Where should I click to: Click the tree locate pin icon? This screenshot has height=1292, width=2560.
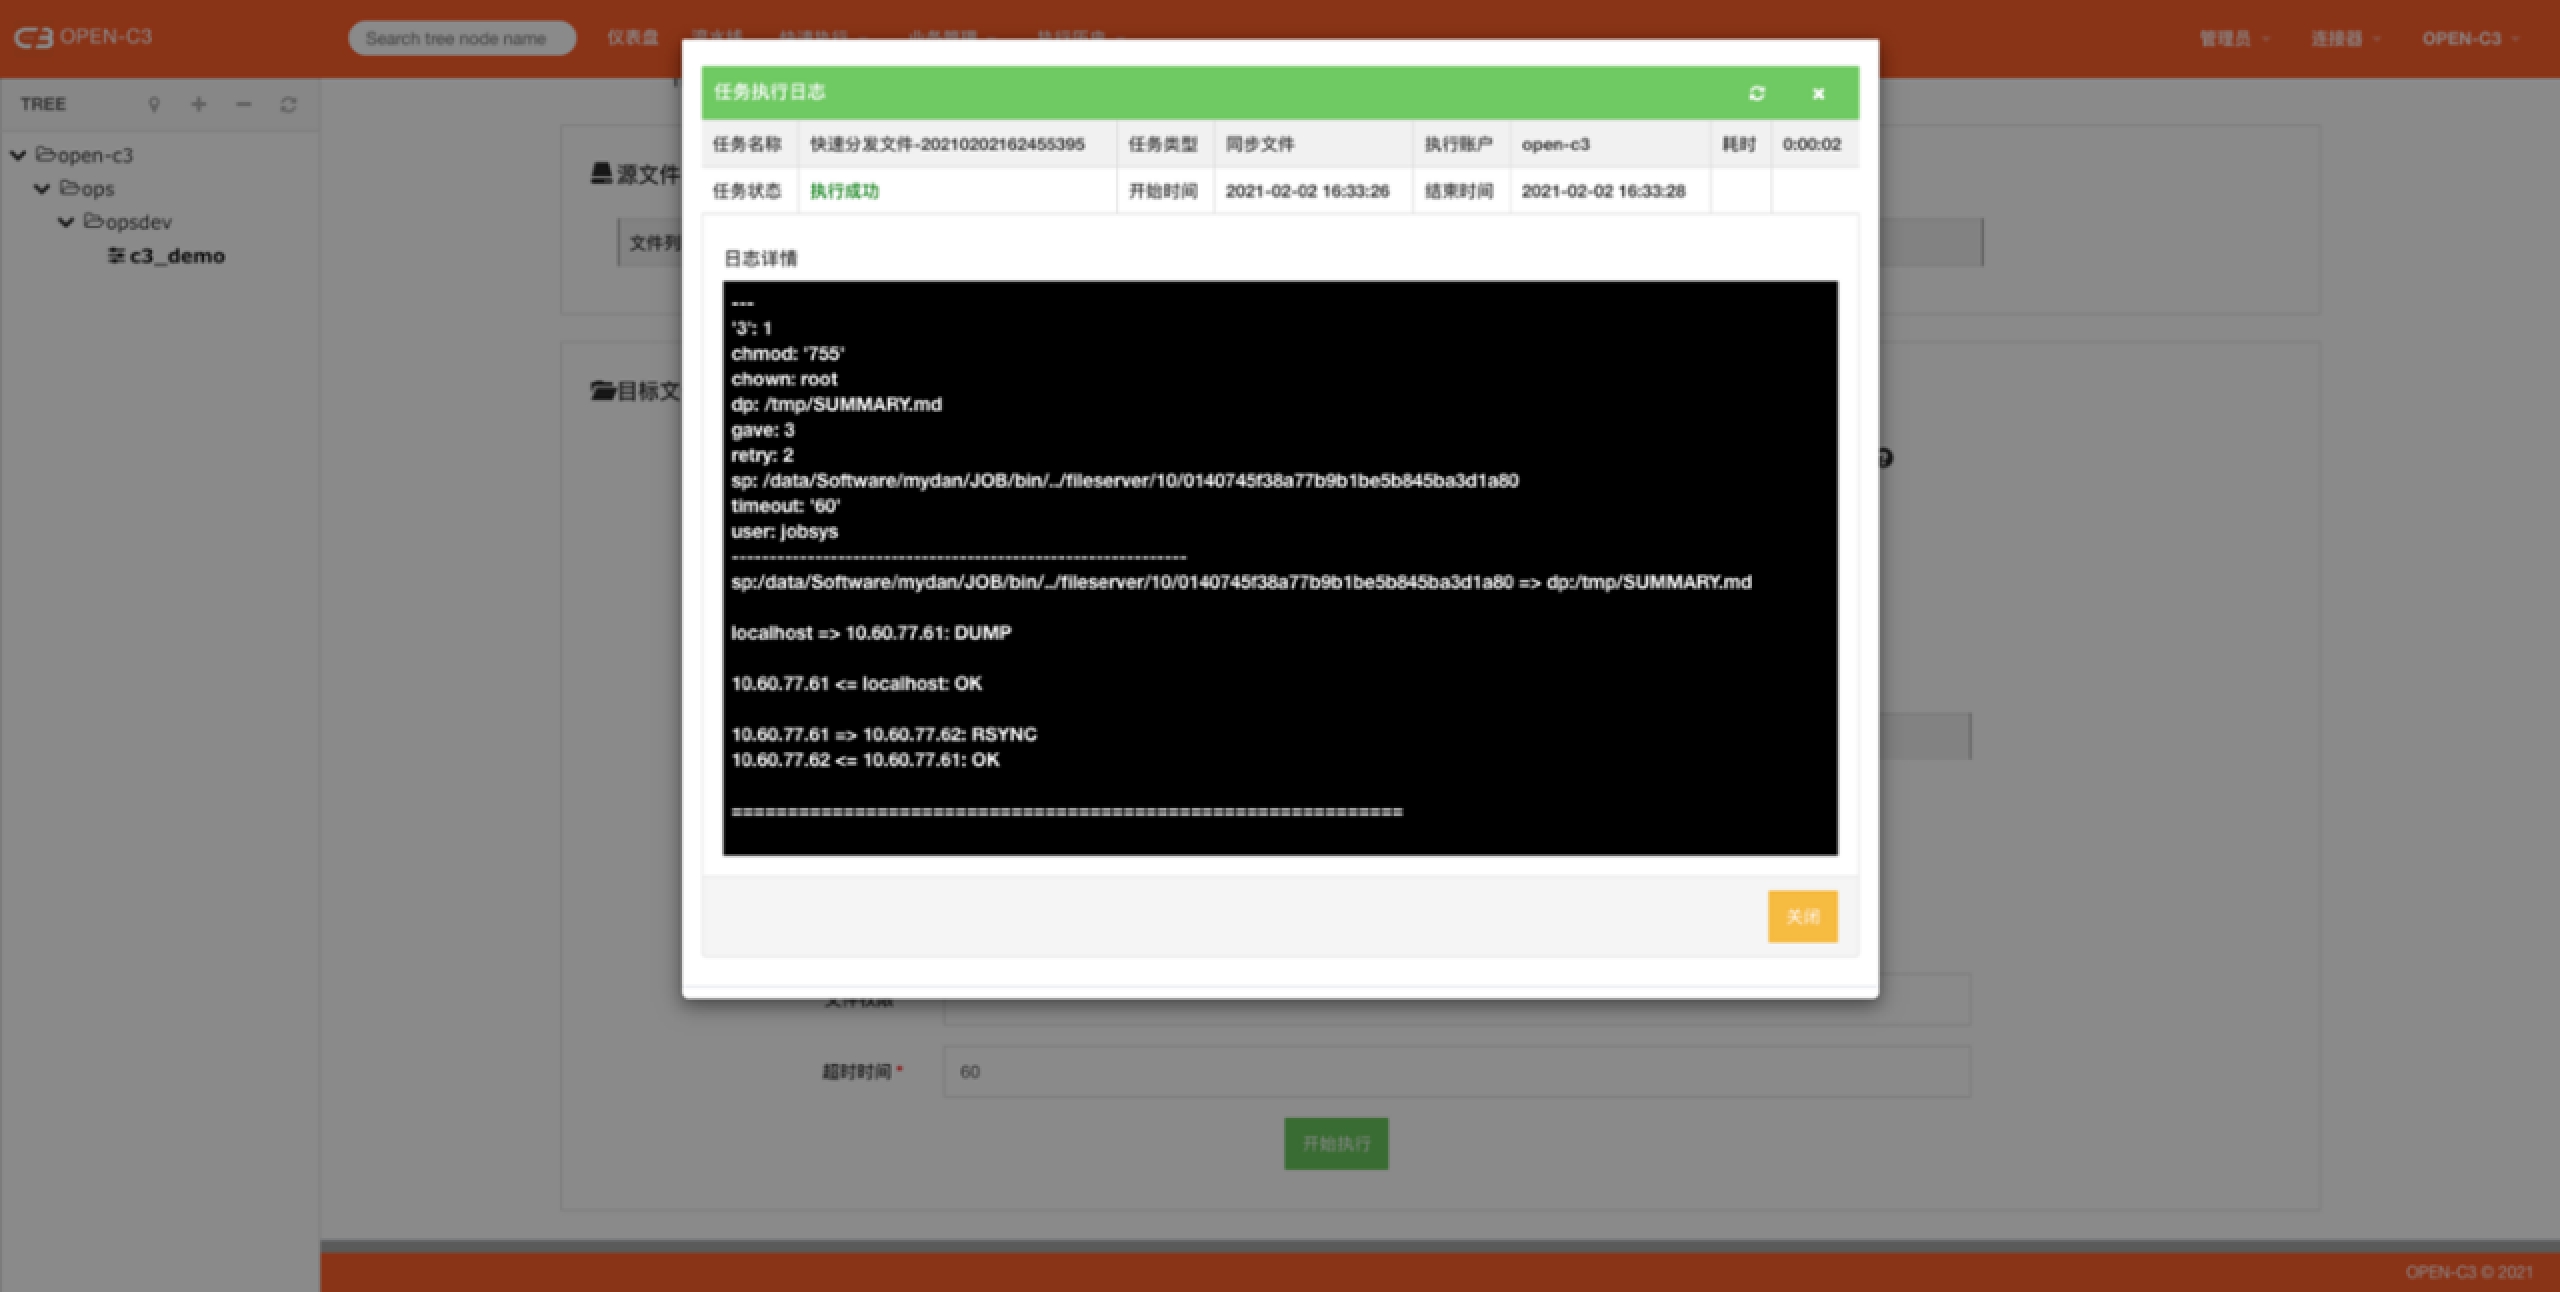154,104
